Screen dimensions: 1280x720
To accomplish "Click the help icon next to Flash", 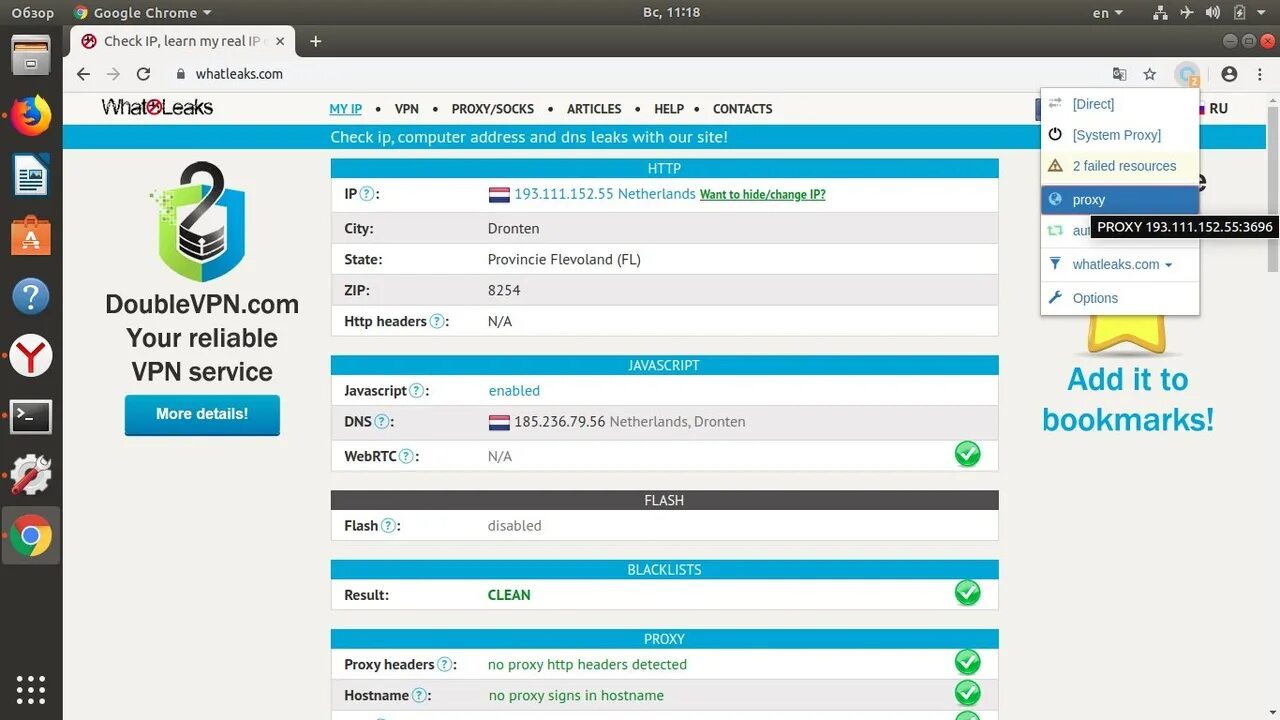I will point(388,526).
